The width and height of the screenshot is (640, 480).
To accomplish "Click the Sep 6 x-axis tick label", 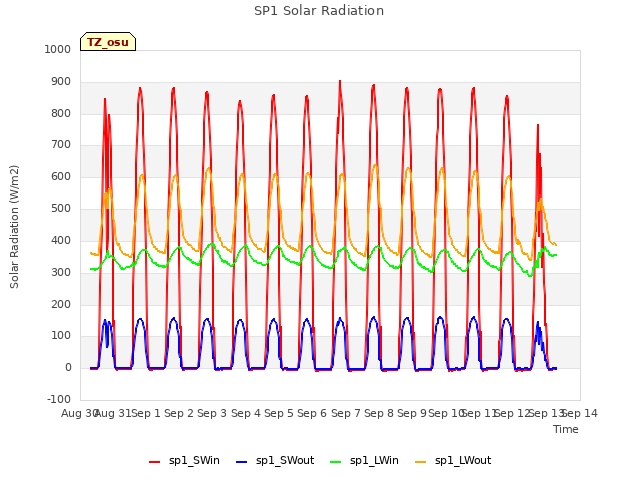I will pyautogui.click(x=312, y=413).
